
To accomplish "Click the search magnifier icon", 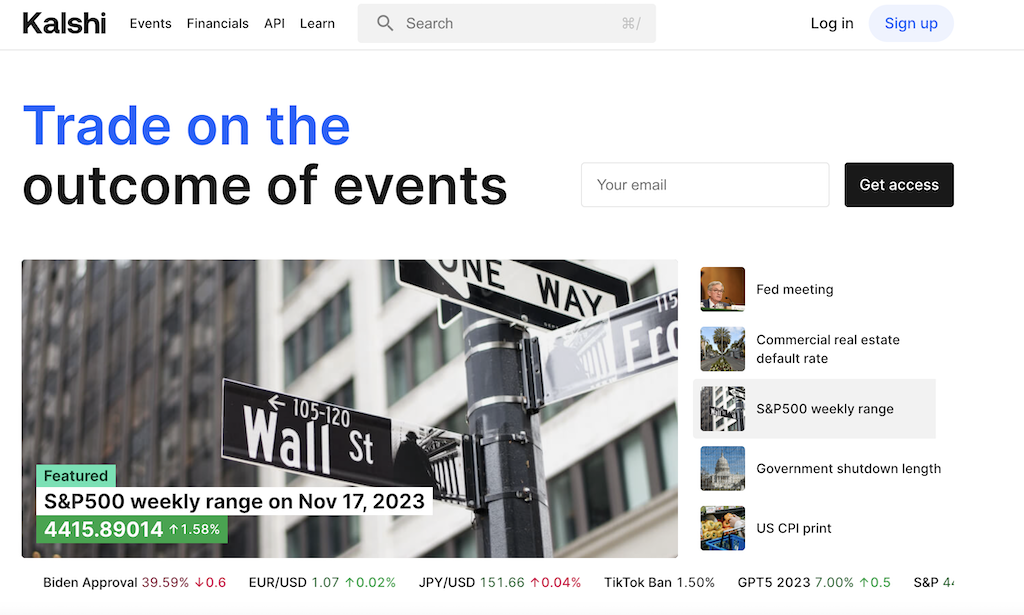I will (385, 24).
